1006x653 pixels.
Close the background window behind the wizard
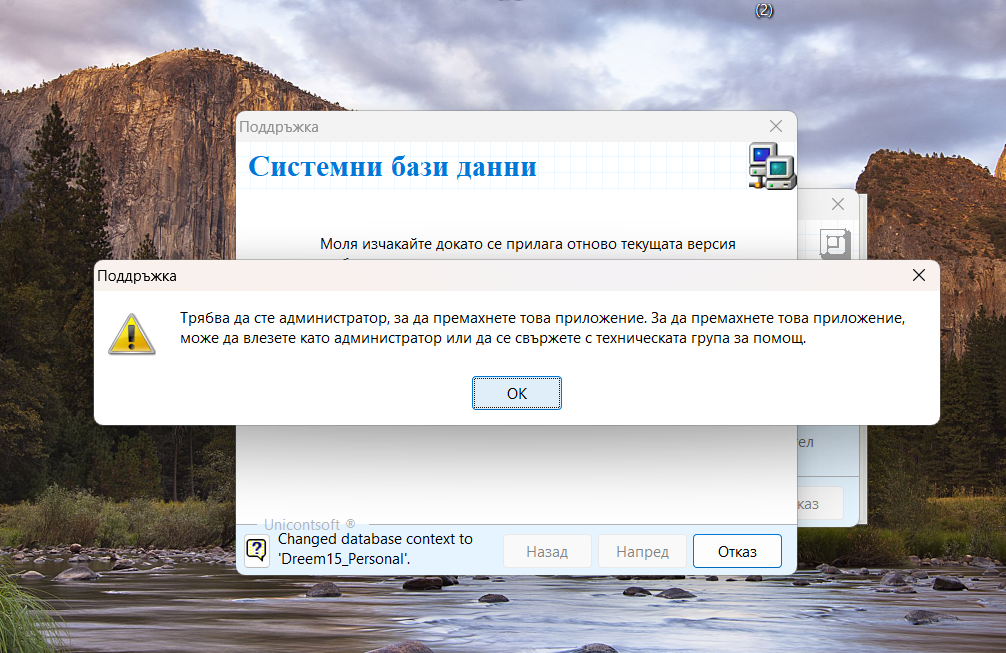838,204
